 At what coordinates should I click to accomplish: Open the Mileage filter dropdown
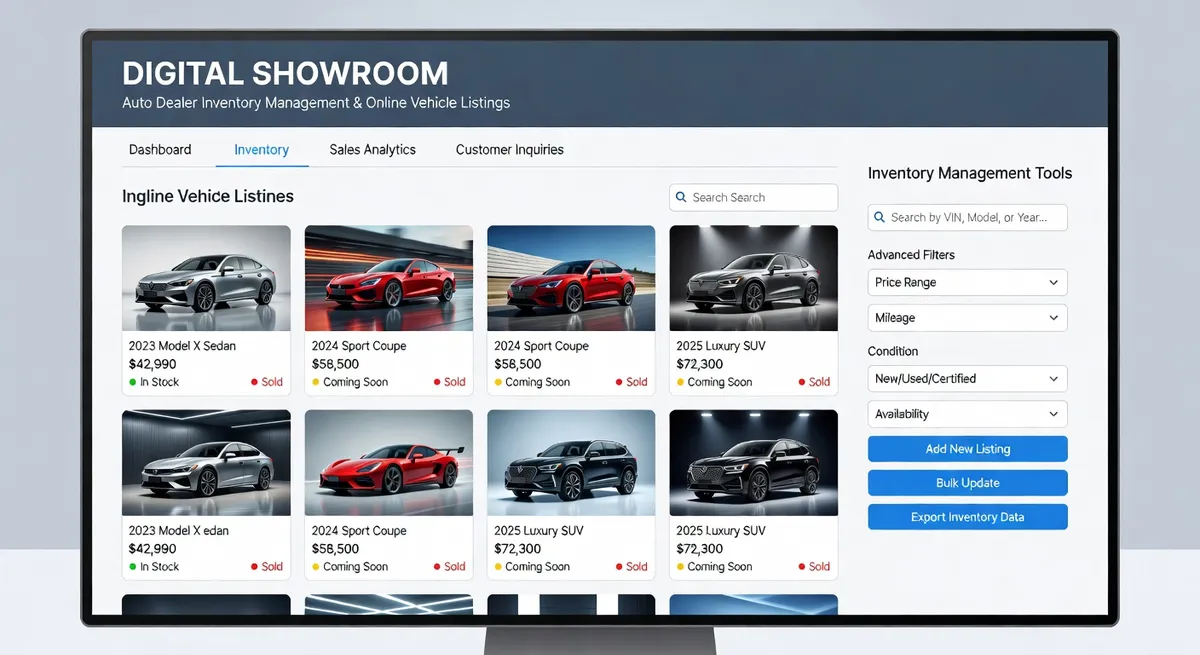point(967,318)
